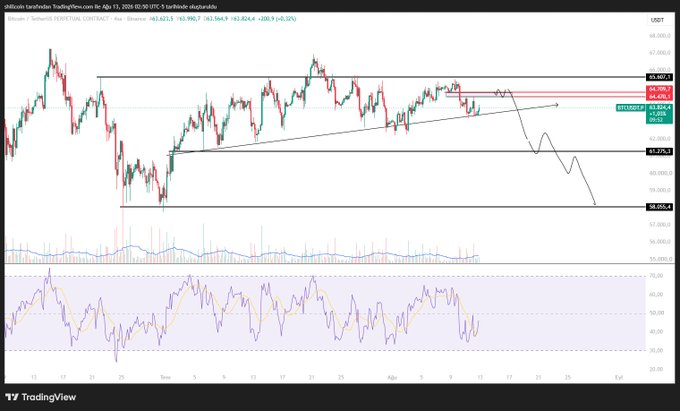Screen dimensions: 680x411
Task: Select the 61.275,3 support price label
Action: [659, 151]
